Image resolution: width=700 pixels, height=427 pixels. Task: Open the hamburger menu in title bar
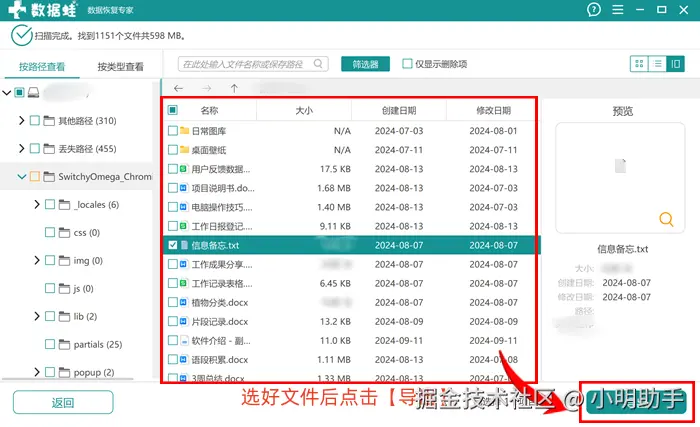click(618, 9)
